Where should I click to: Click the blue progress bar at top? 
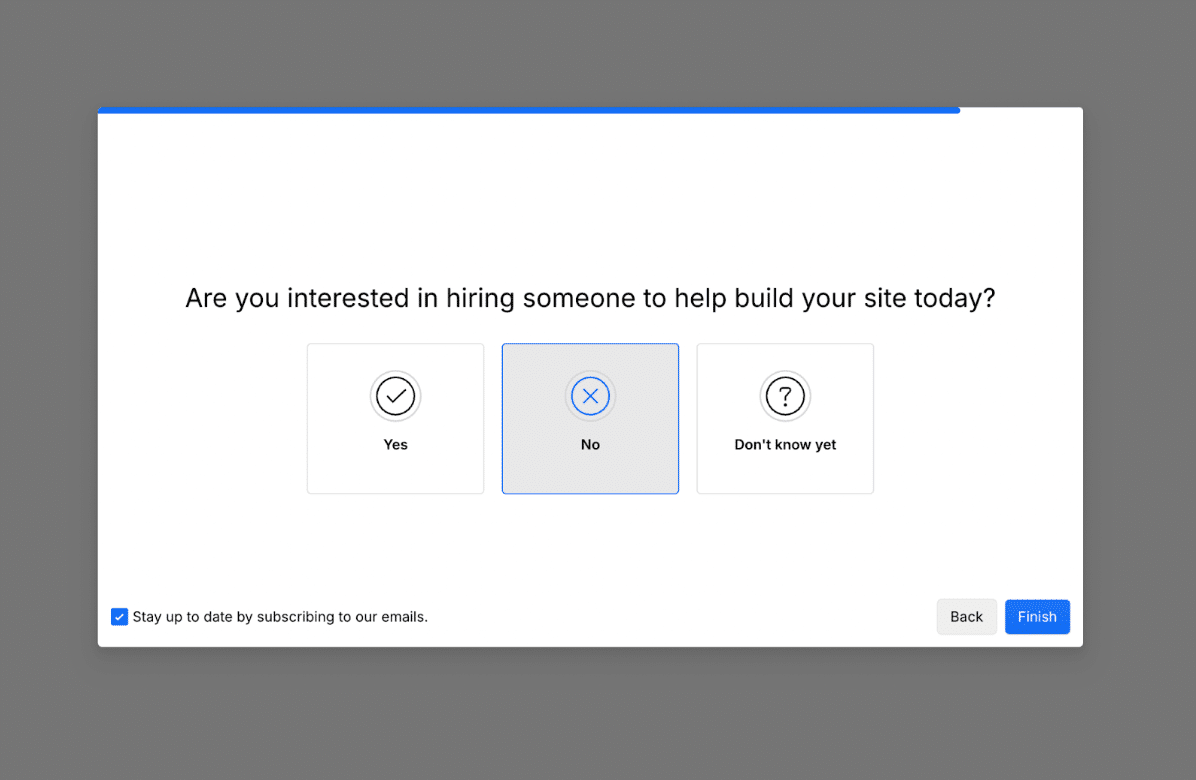(x=529, y=111)
